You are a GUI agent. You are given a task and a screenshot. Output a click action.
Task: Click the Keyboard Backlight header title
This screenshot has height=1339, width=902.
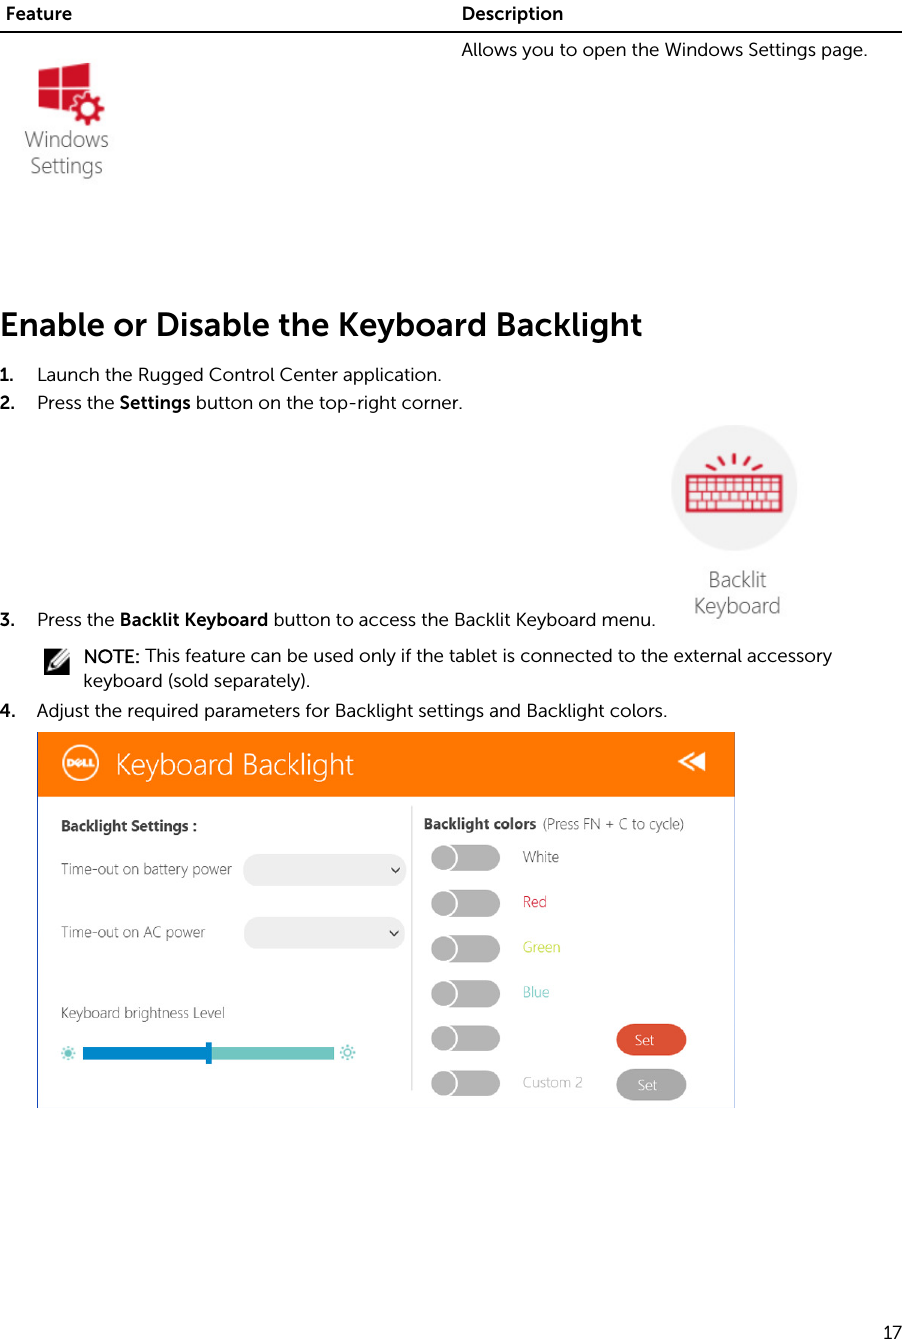pos(235,765)
